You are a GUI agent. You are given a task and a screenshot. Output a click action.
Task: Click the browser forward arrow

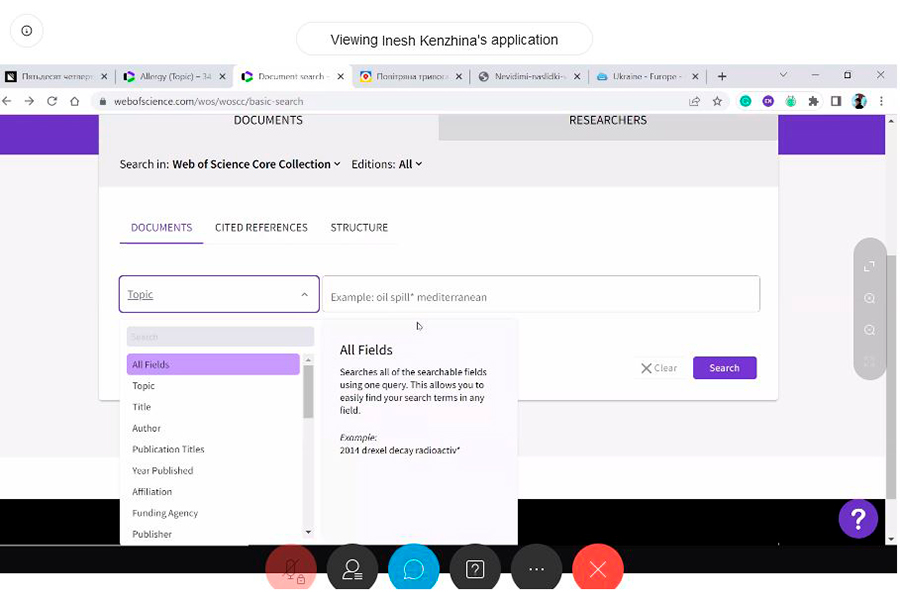(29, 102)
